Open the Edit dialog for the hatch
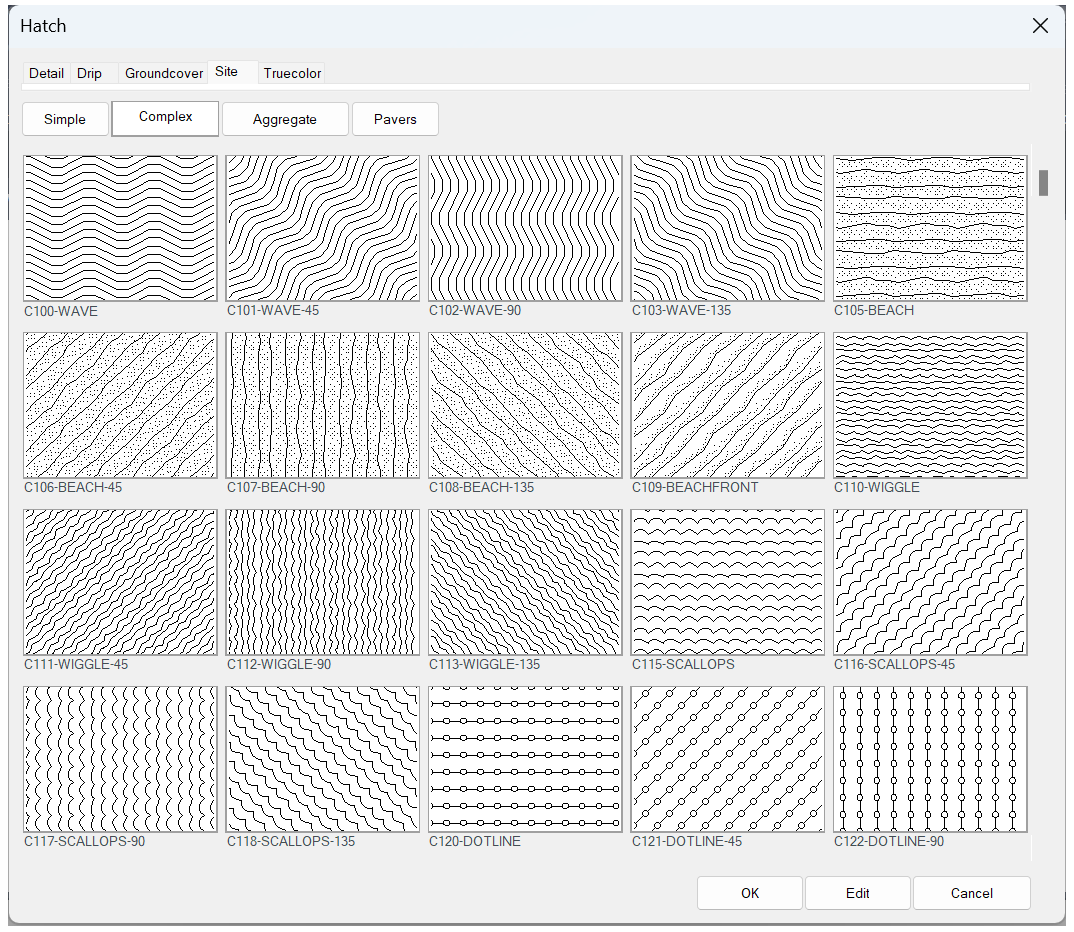Image resolution: width=1074 pixels, height=932 pixels. point(857,893)
